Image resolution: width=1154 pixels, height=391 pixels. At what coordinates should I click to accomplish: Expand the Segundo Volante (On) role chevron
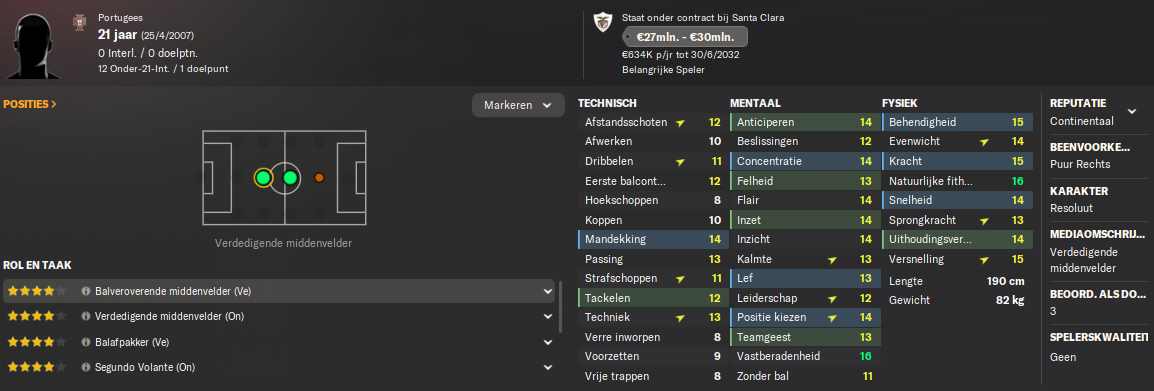(548, 367)
